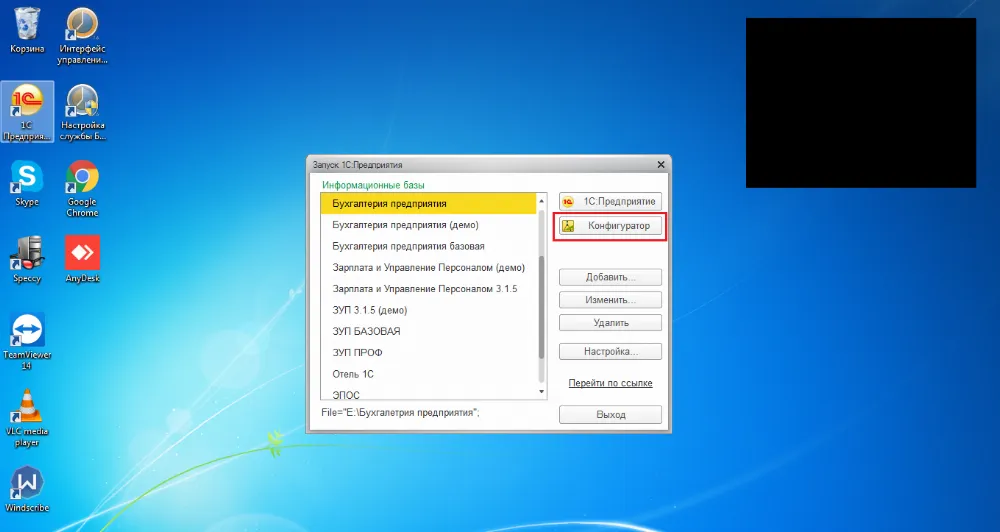Select Зарплата и Управление Персоналом (демо)
This screenshot has width=1000, height=532.
(x=429, y=267)
